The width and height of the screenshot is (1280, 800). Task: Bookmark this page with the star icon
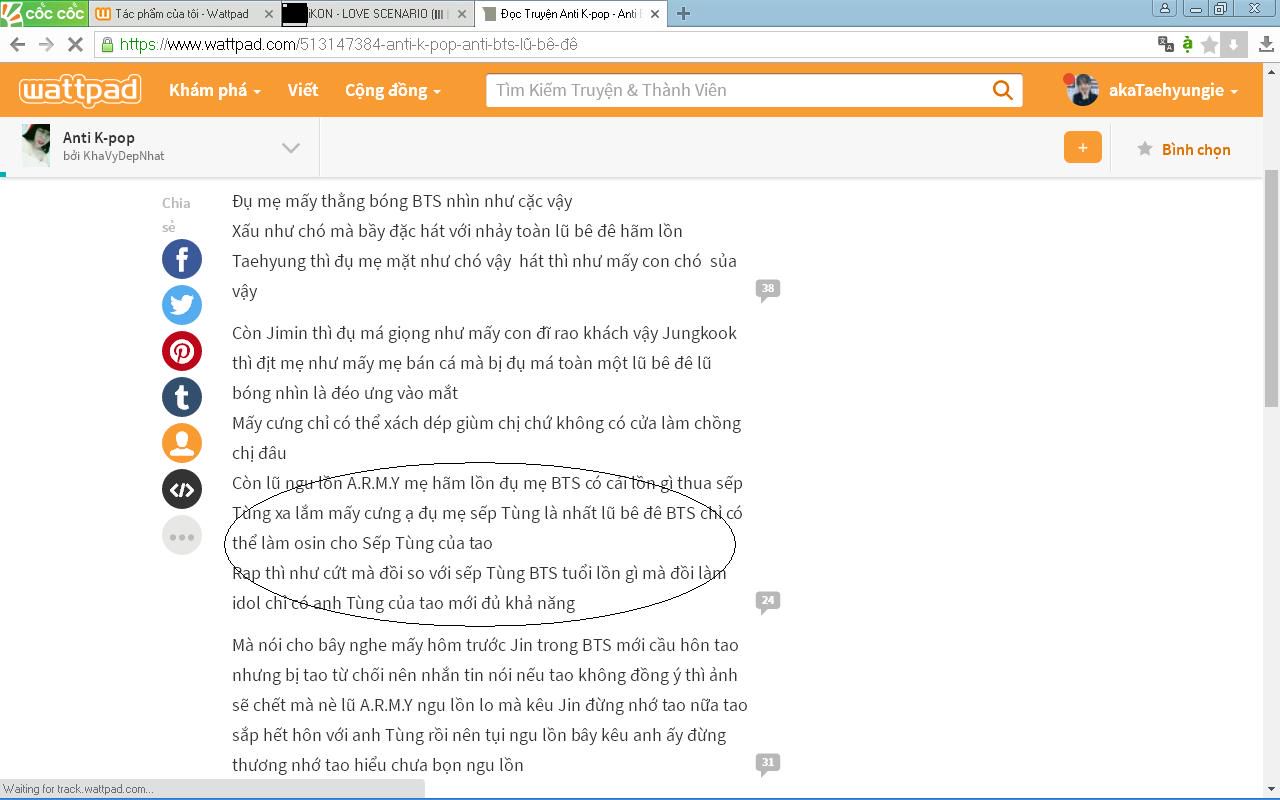1210,44
